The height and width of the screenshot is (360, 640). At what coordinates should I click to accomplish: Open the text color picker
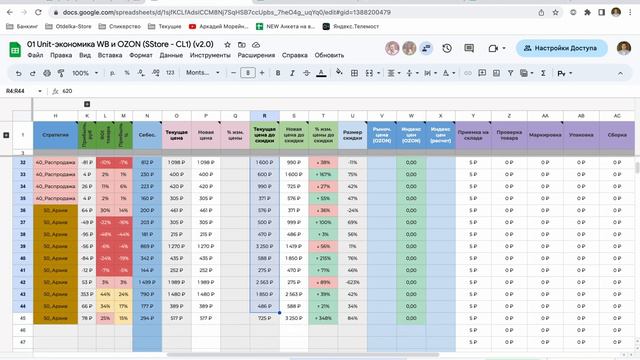coord(321,73)
